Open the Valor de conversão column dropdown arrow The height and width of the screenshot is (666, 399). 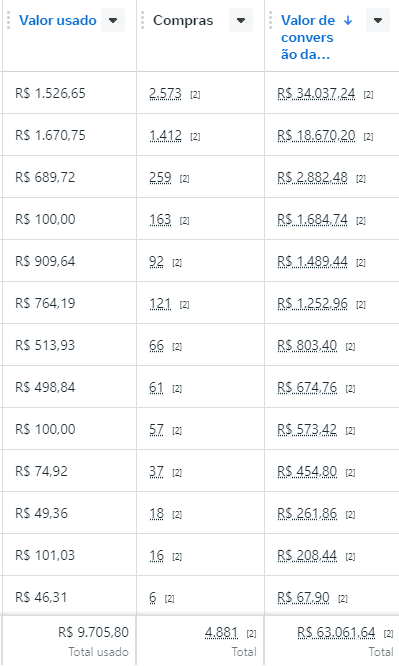pyautogui.click(x=378, y=20)
